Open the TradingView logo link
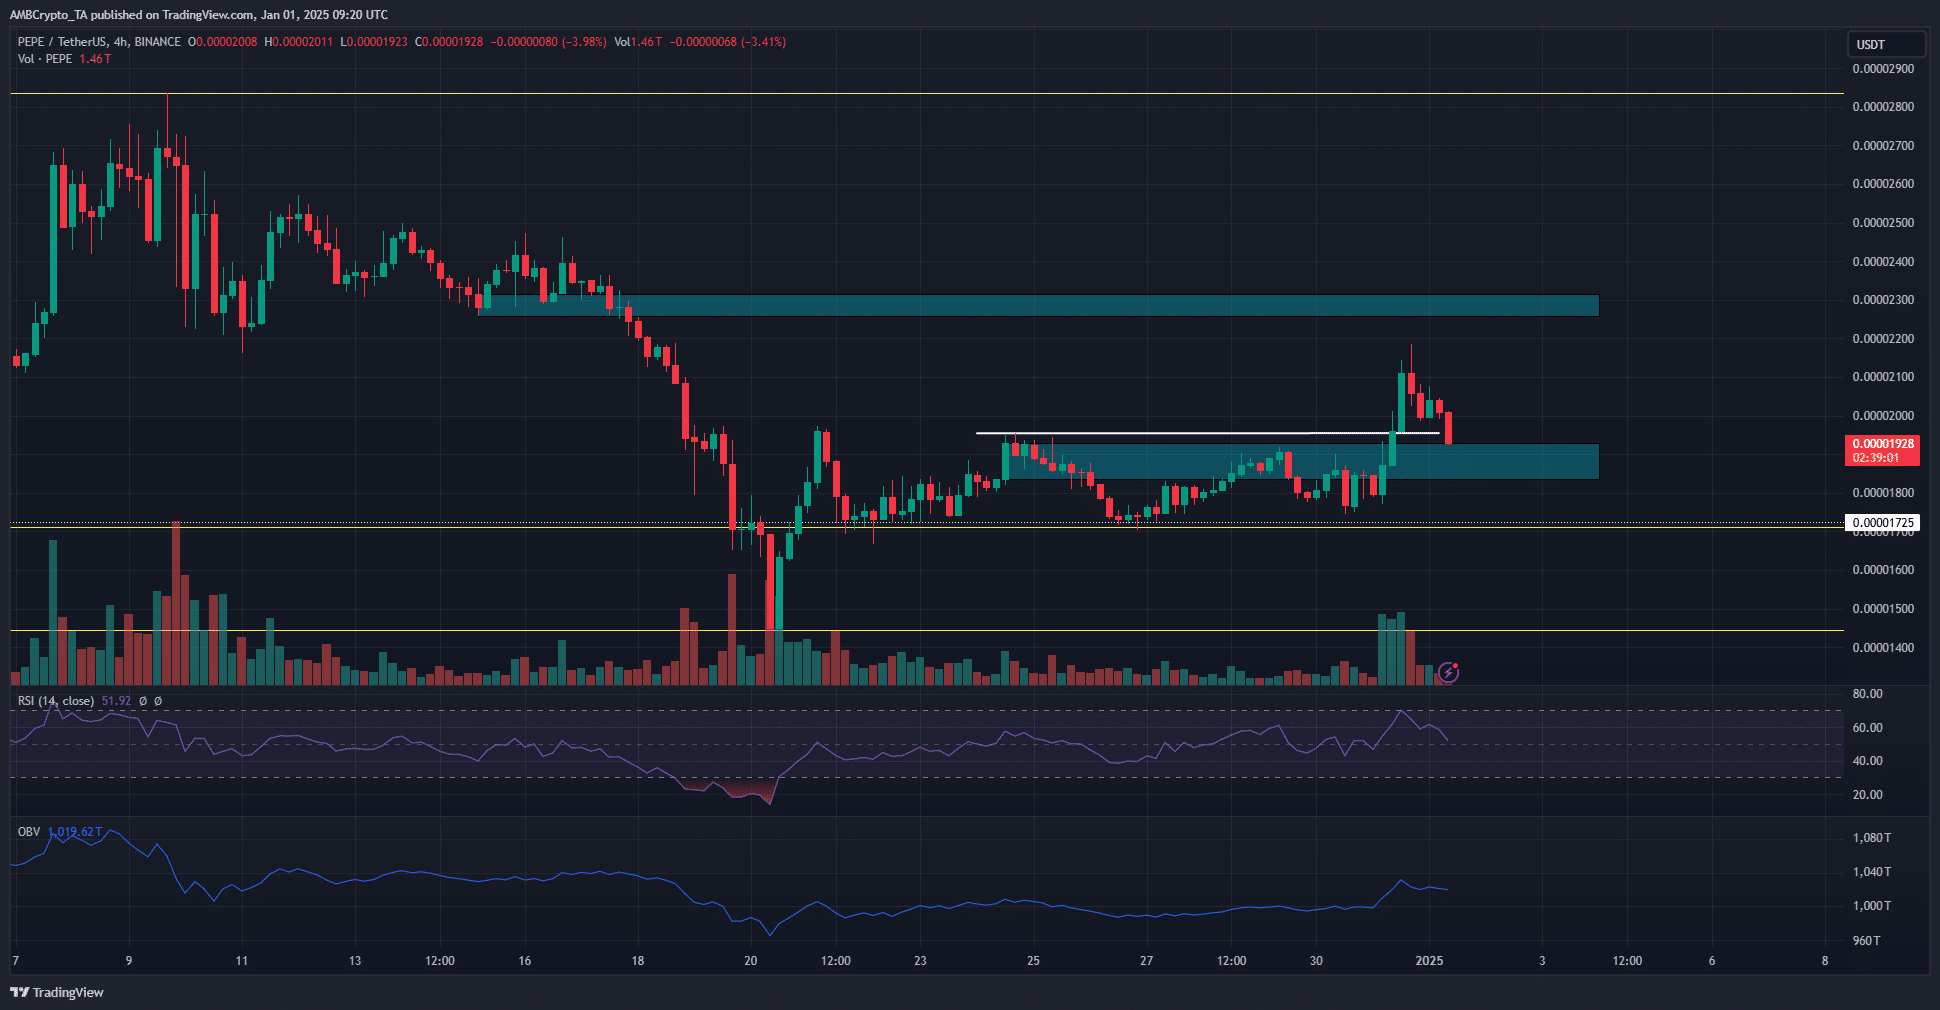The width and height of the screenshot is (1940, 1010). tap(57, 992)
